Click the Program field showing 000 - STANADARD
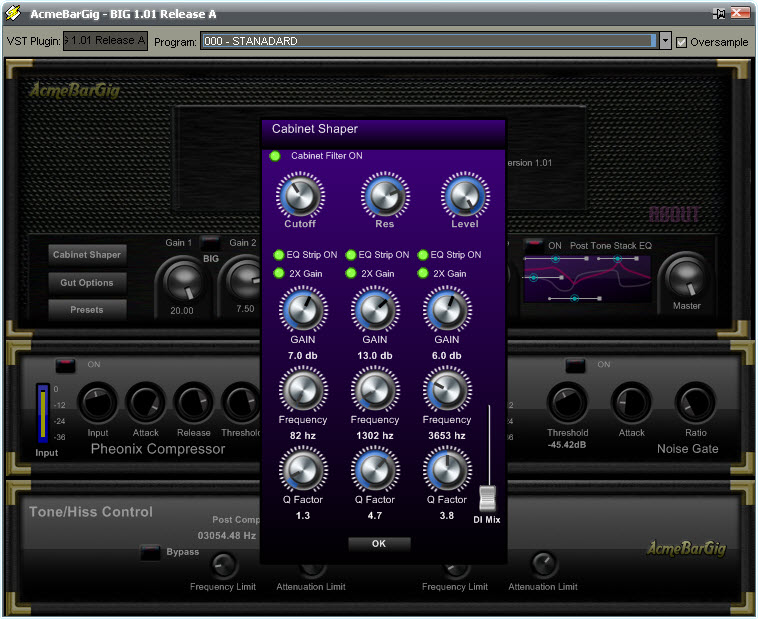Screen dimensions: 758x619 point(429,41)
